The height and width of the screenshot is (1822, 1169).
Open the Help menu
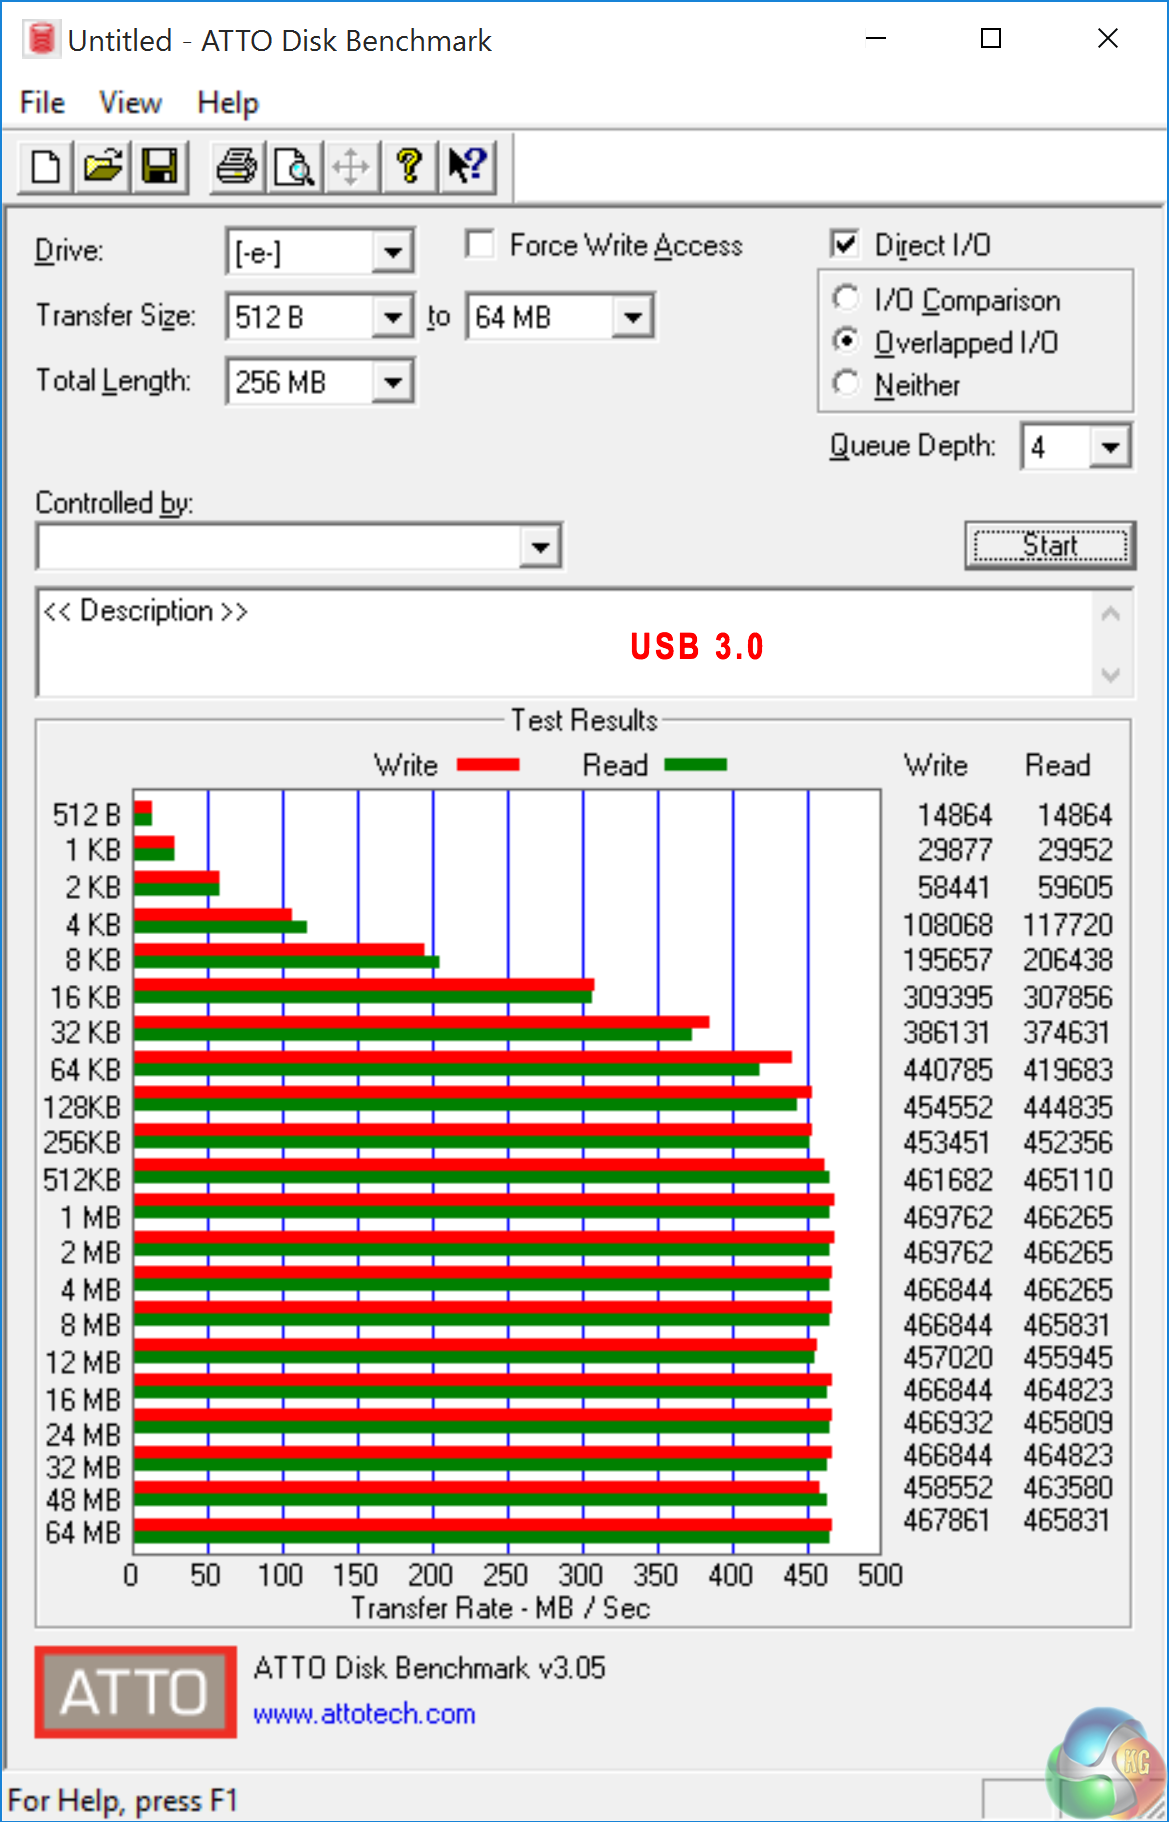[x=228, y=102]
